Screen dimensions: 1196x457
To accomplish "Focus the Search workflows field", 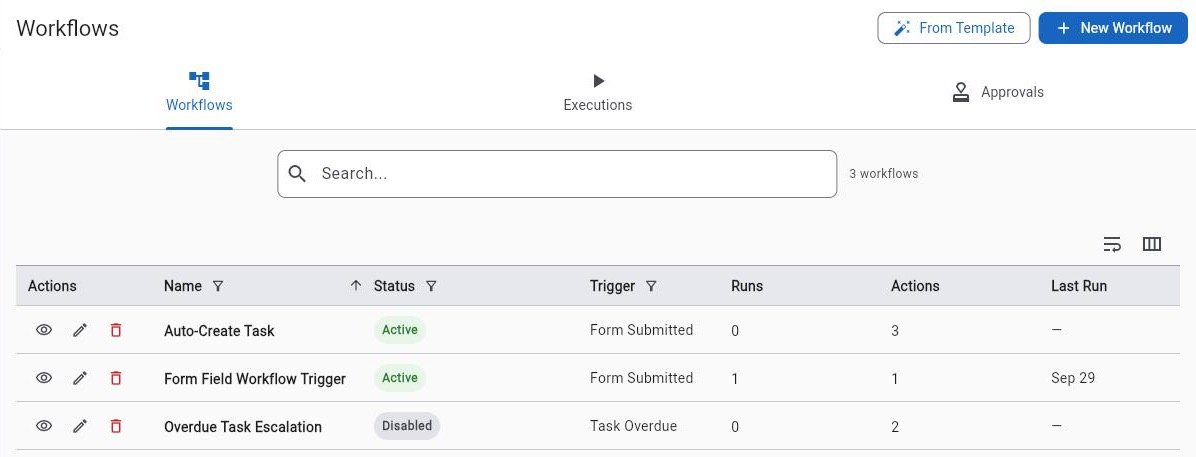I will (557, 174).
